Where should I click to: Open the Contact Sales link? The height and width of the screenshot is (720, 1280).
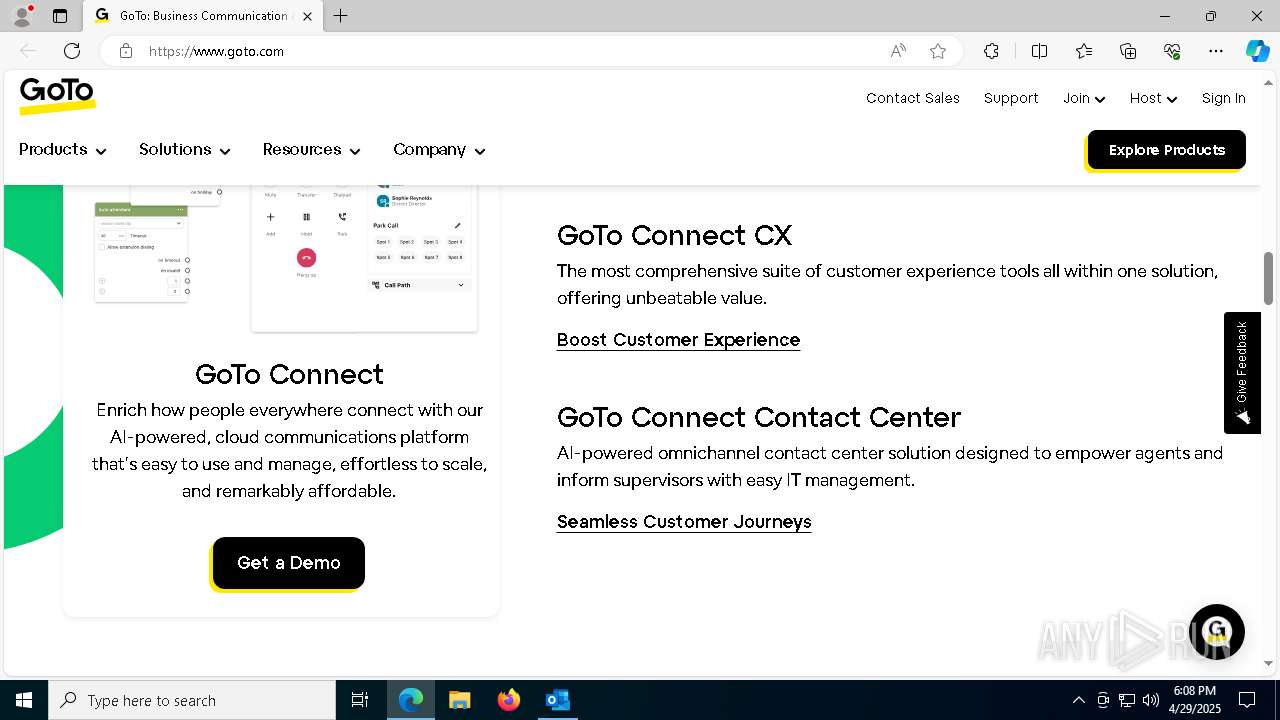pyautogui.click(x=913, y=98)
